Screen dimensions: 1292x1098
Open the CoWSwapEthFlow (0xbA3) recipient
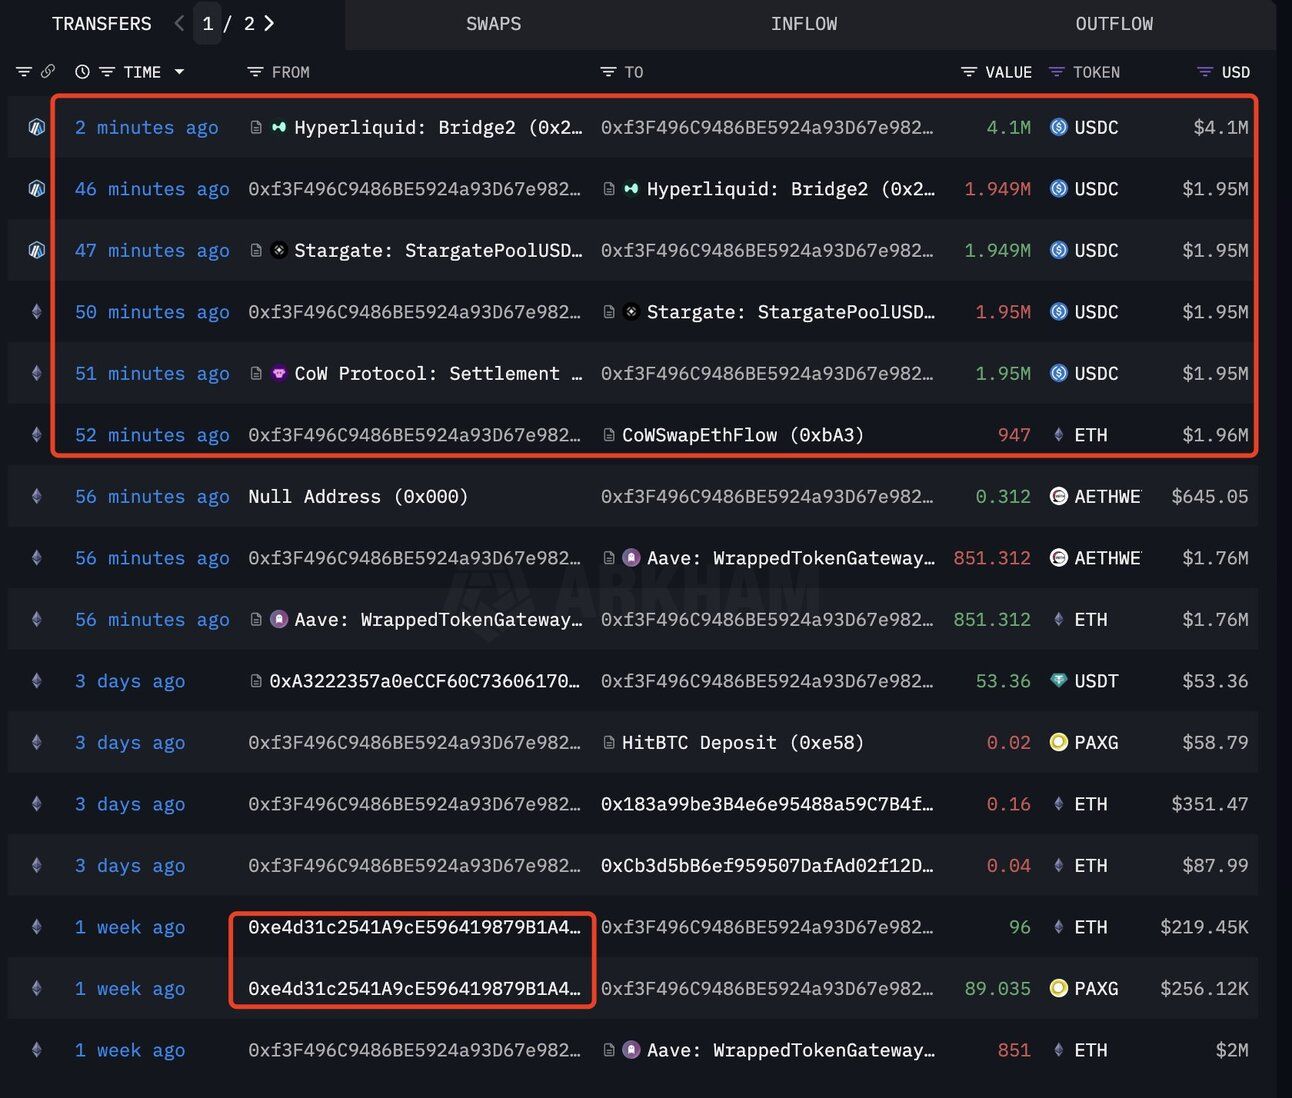743,435
